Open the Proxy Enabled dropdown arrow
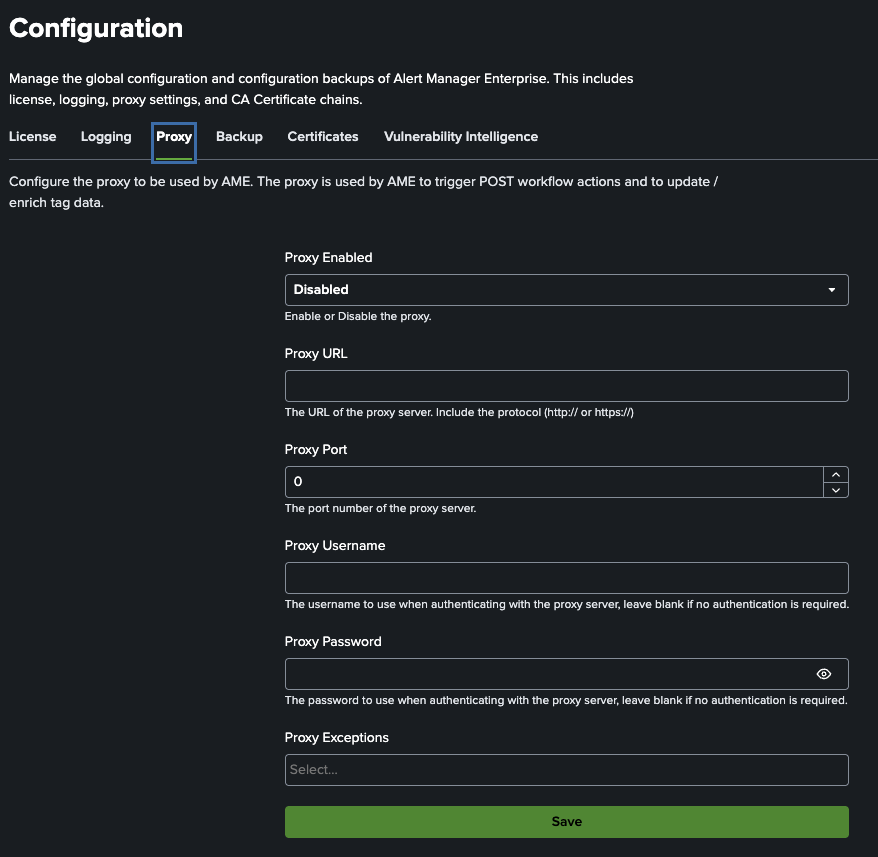 (x=831, y=289)
